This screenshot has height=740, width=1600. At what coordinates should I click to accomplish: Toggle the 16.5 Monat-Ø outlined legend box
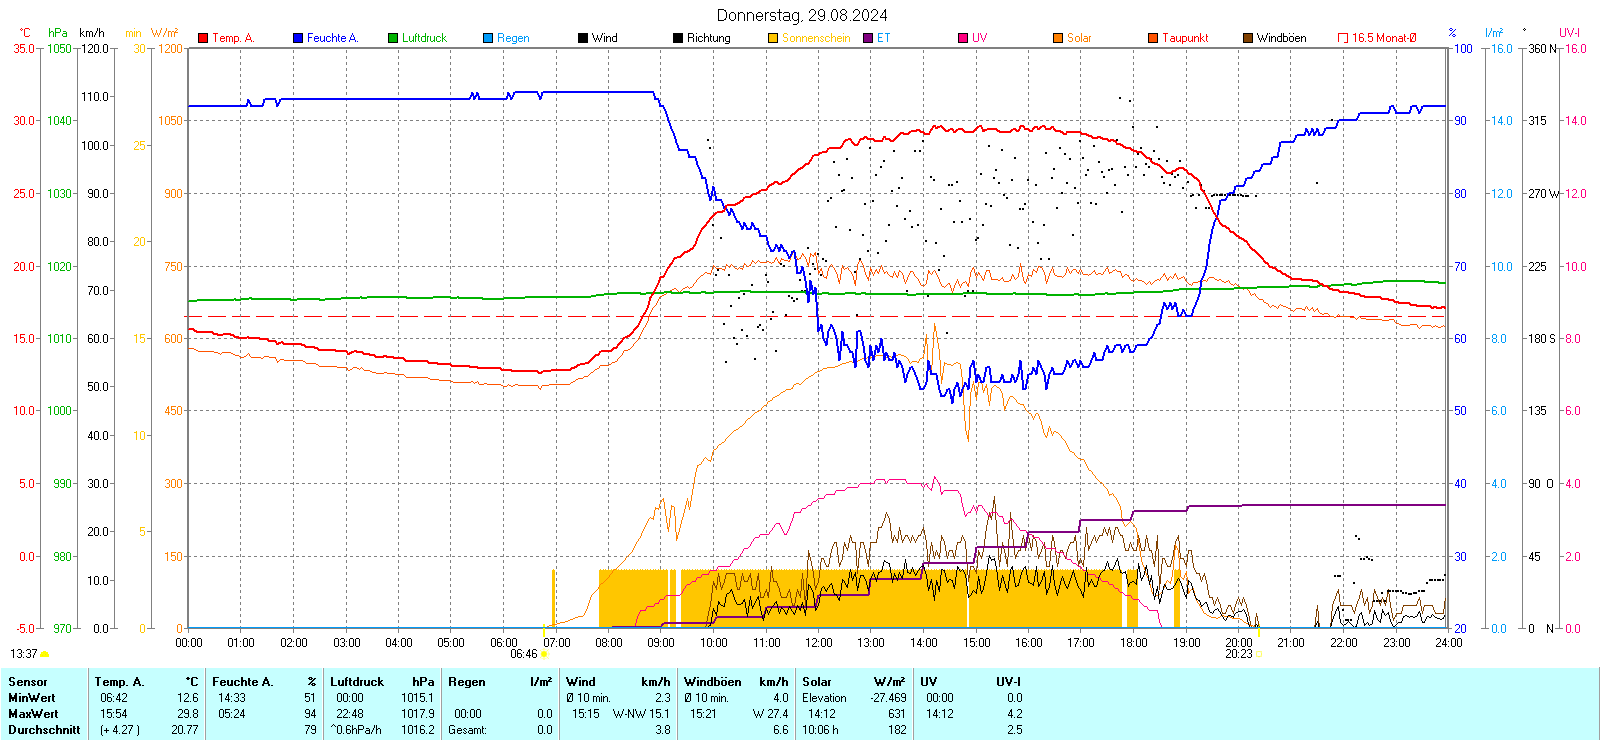click(1343, 38)
